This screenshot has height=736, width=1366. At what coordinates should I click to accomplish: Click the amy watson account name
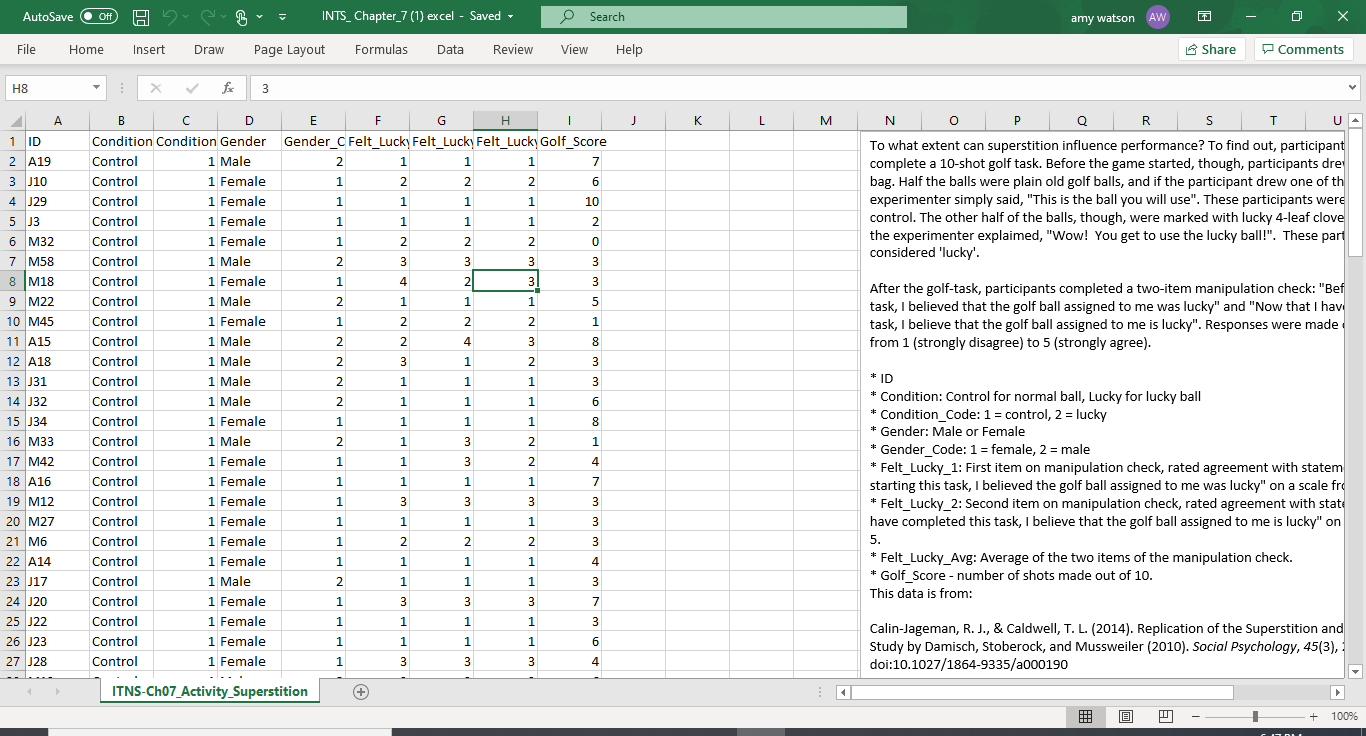1104,17
